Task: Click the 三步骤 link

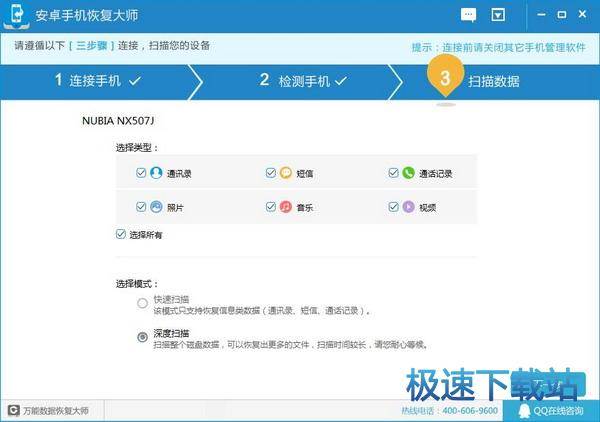Action: click(91, 46)
